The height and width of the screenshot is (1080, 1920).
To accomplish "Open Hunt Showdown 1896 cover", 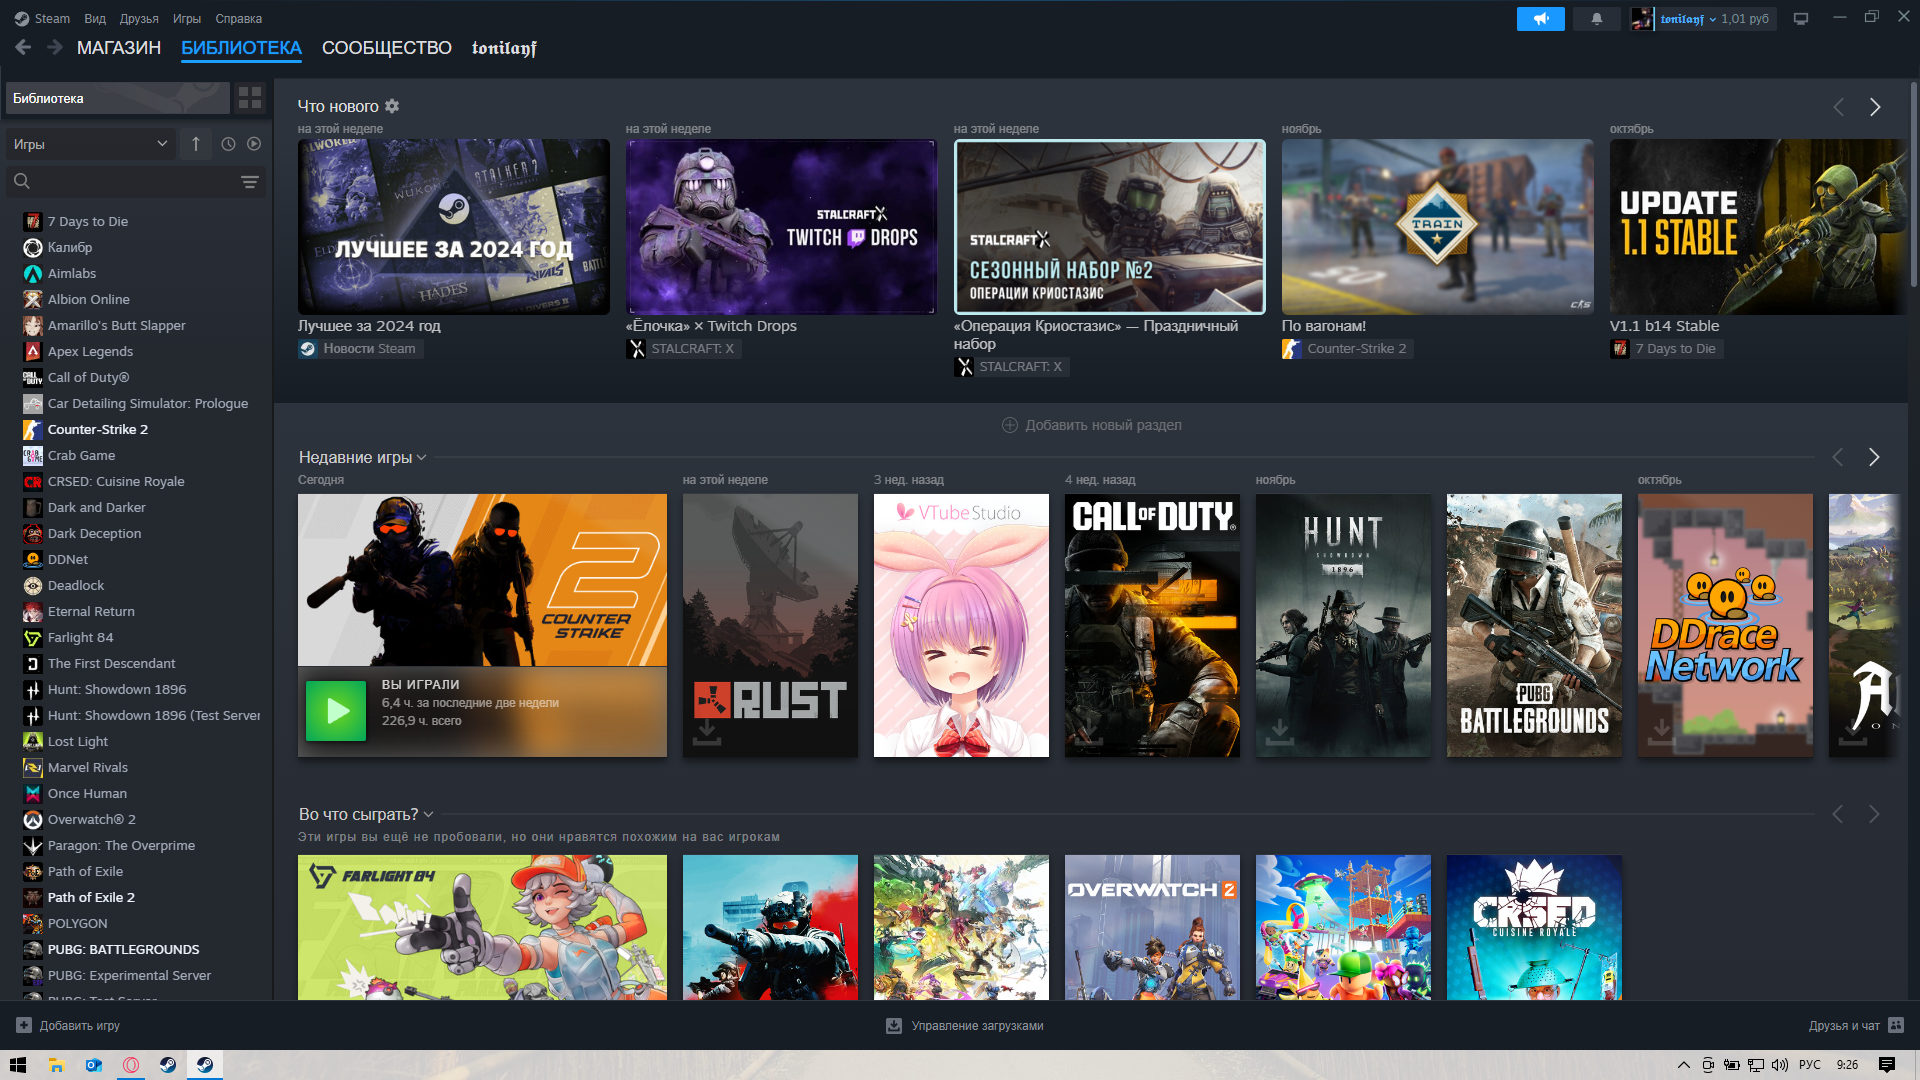I will pyautogui.click(x=1343, y=625).
